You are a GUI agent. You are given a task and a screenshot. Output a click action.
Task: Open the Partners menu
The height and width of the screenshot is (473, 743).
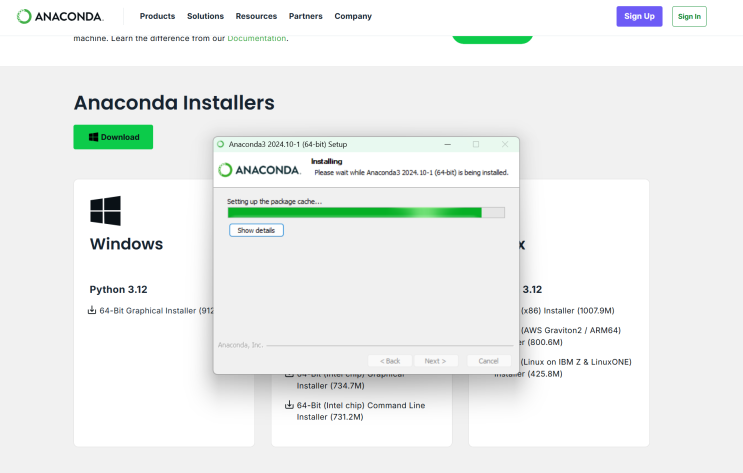coord(306,16)
